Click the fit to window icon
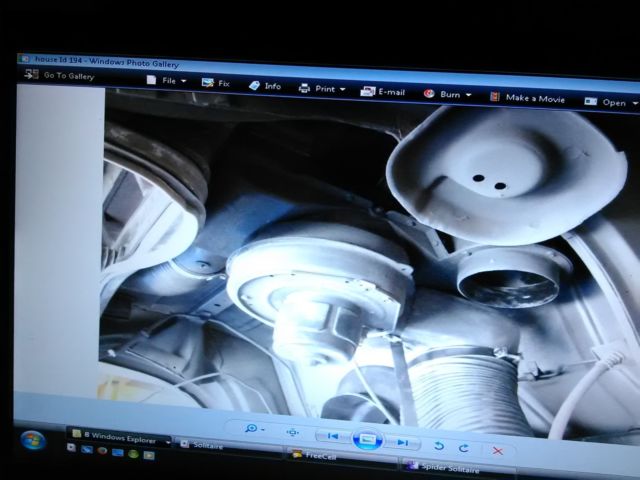 point(292,433)
